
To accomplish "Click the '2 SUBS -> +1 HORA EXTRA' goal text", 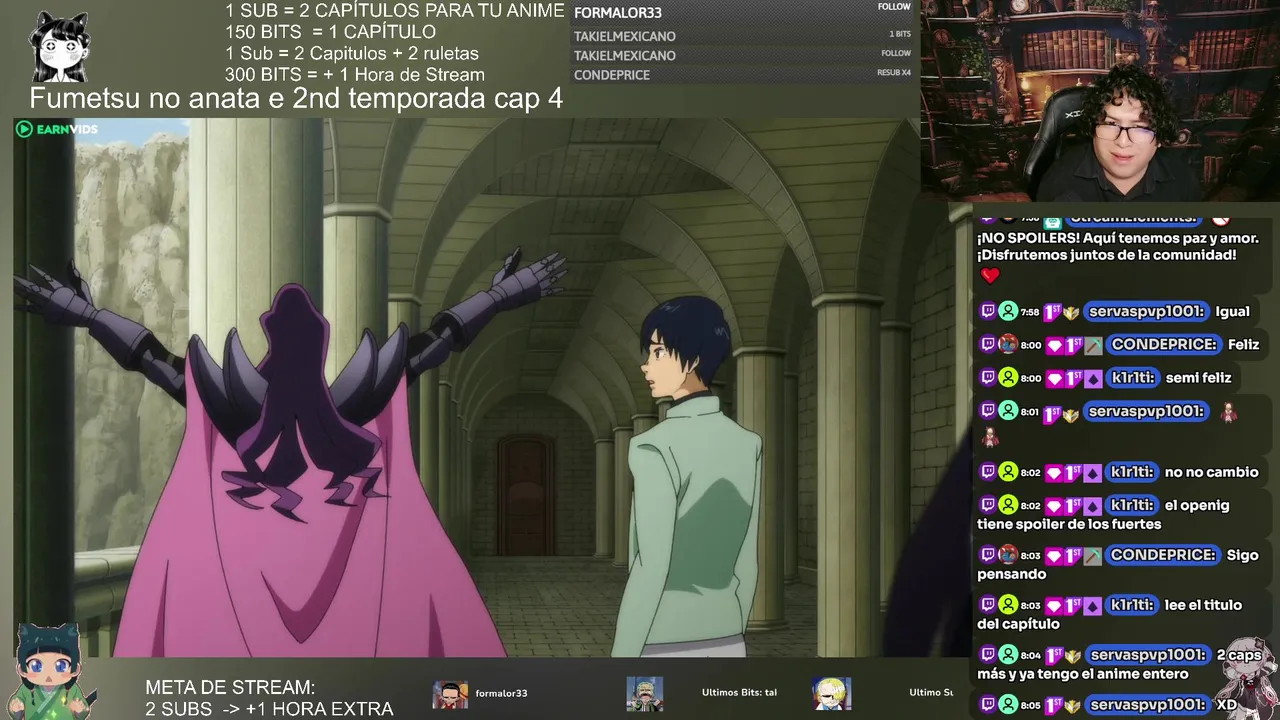I will click(269, 709).
